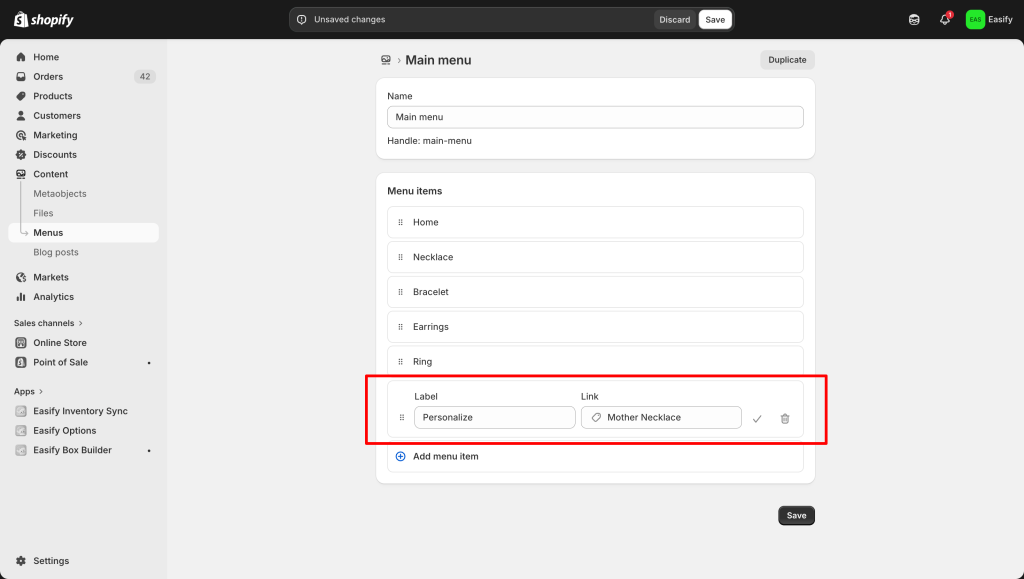Discard the unsaved changes
Viewport: 1024px width, 579px height.
pyautogui.click(x=674, y=19)
